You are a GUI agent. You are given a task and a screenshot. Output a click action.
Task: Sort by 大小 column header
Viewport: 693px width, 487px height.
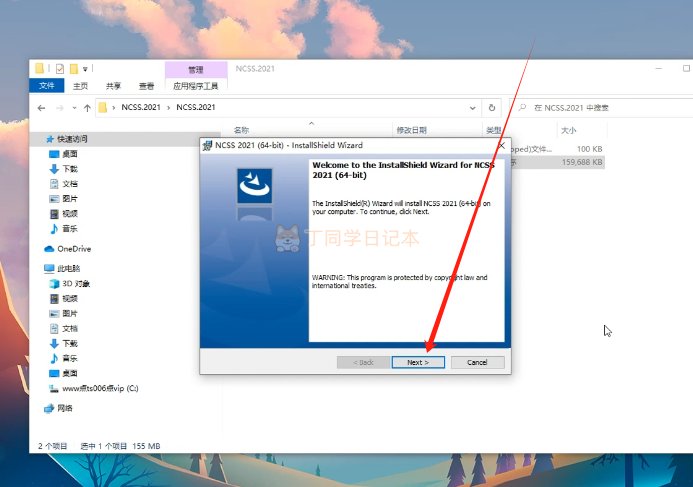click(568, 130)
